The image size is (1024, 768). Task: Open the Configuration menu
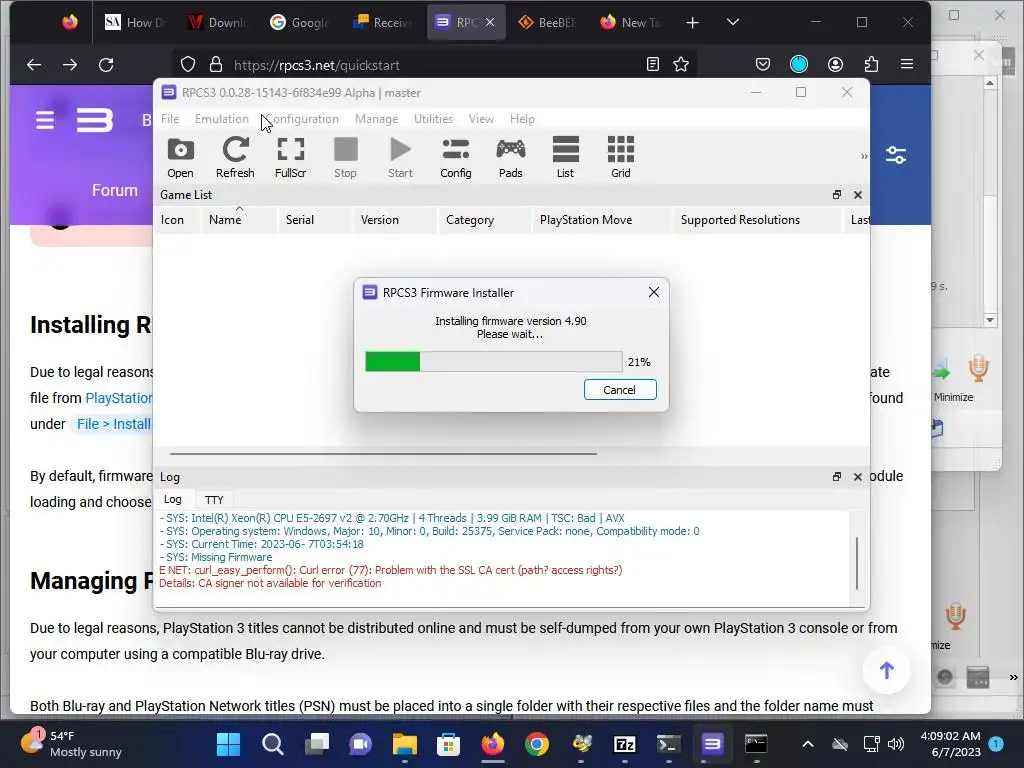302,119
